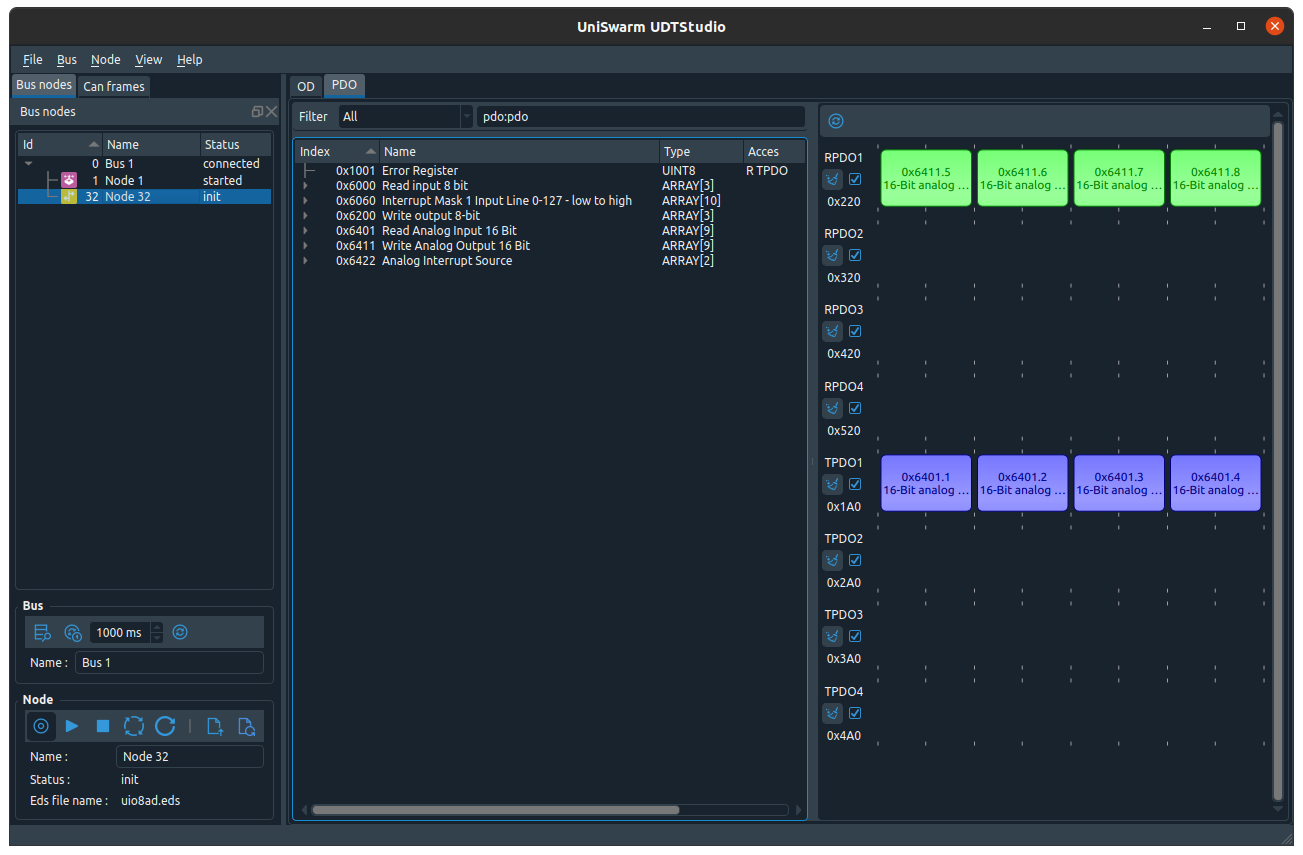Image resolution: width=1303 pixels, height=855 pixels.
Task: Clear TPDO2 mapping with broom icon
Action: (x=833, y=560)
